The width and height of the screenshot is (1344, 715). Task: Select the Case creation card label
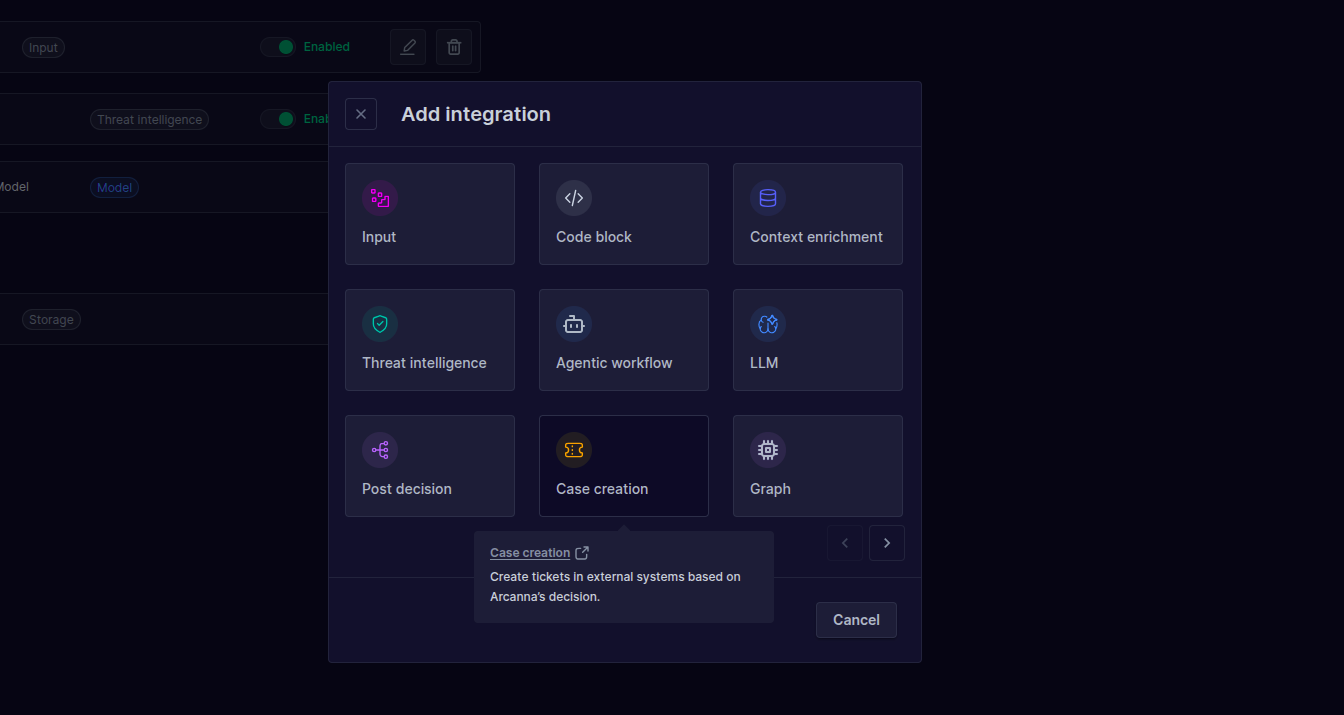coord(602,489)
